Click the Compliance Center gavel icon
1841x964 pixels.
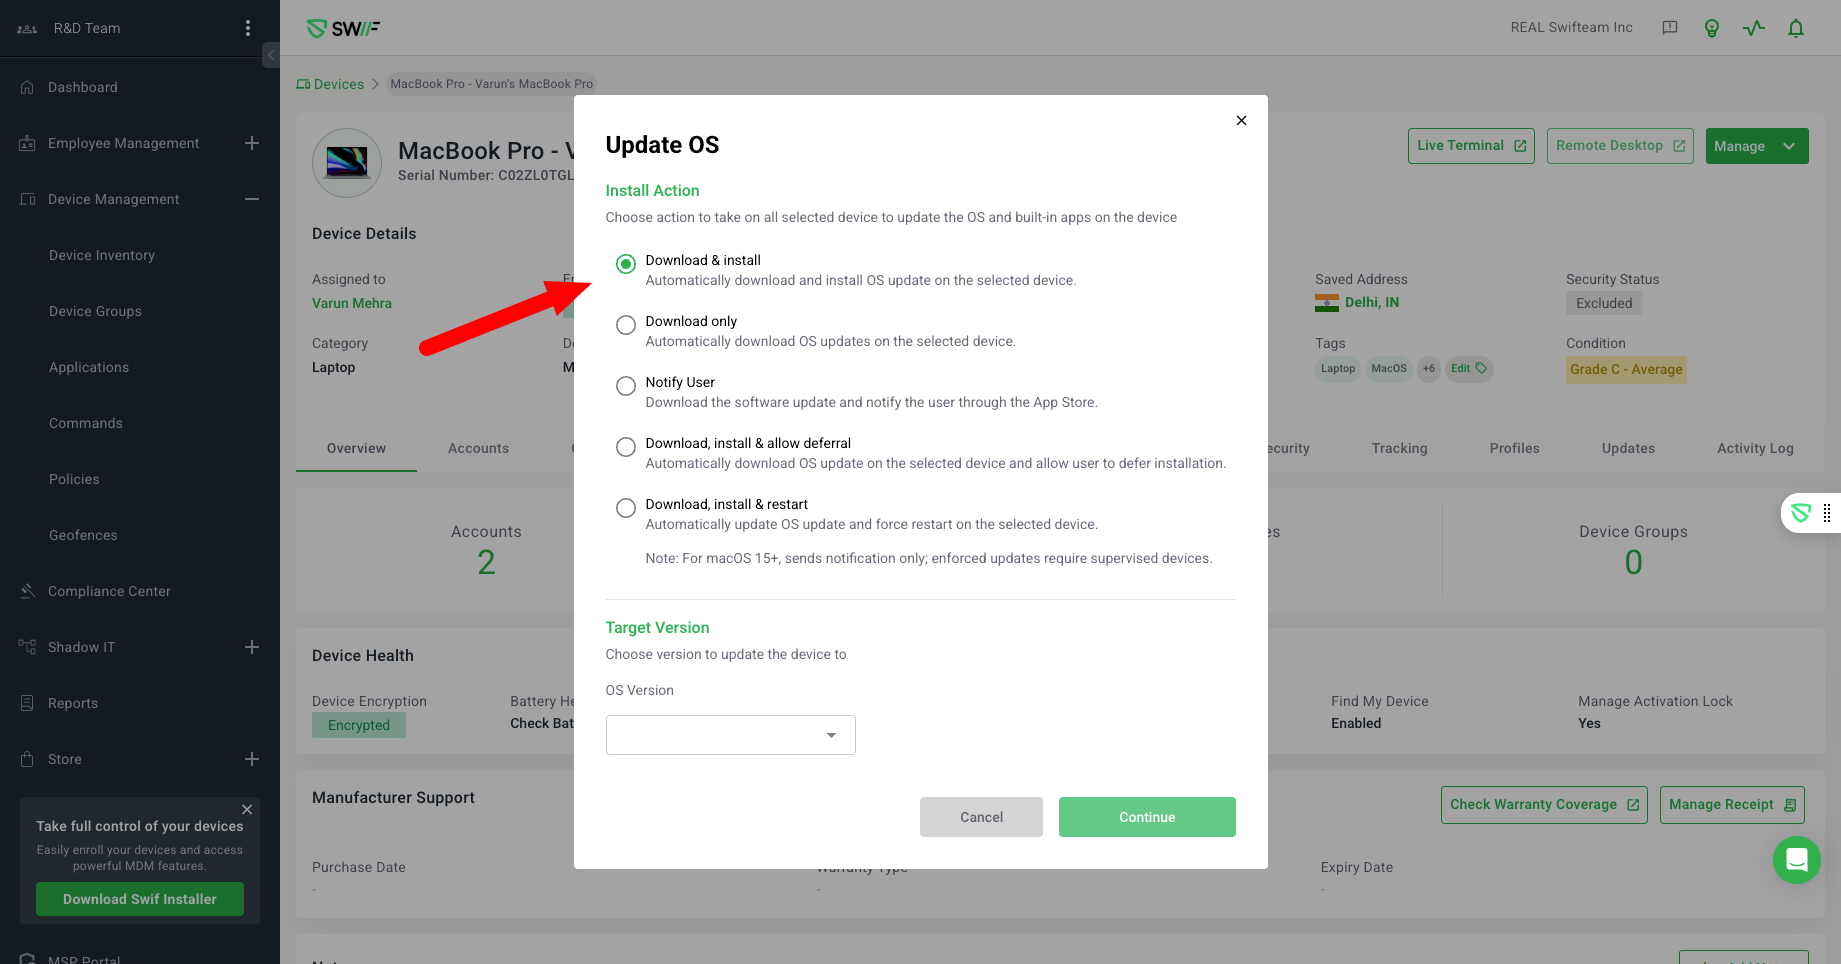27,591
